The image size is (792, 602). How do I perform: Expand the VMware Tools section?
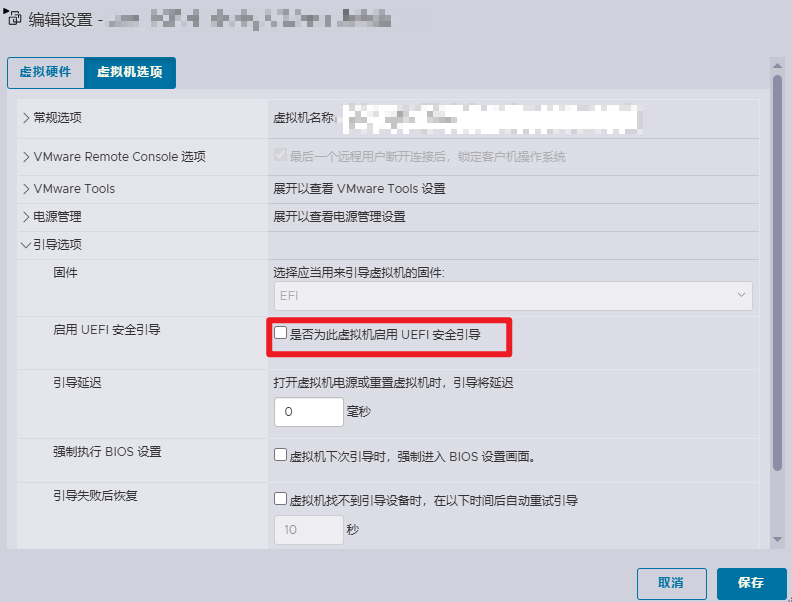pos(26,189)
